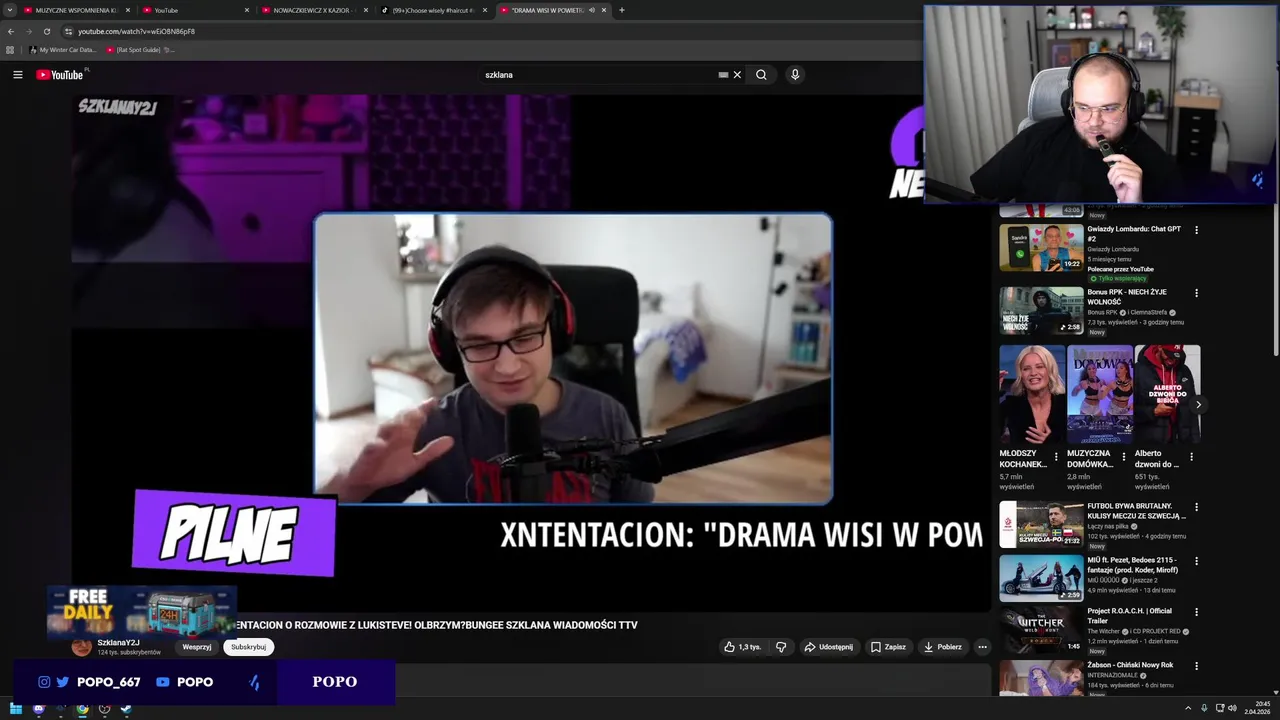Start voice search with the microphone icon
Screen dimensions: 1280x720
[795, 75]
